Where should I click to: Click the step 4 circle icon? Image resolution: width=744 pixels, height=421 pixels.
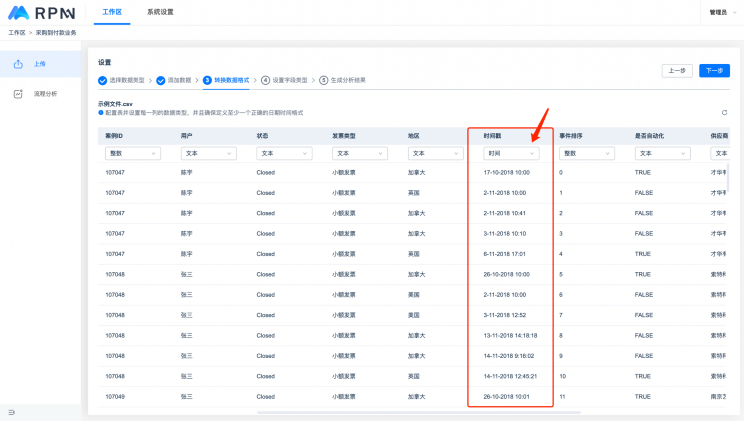(x=266, y=80)
